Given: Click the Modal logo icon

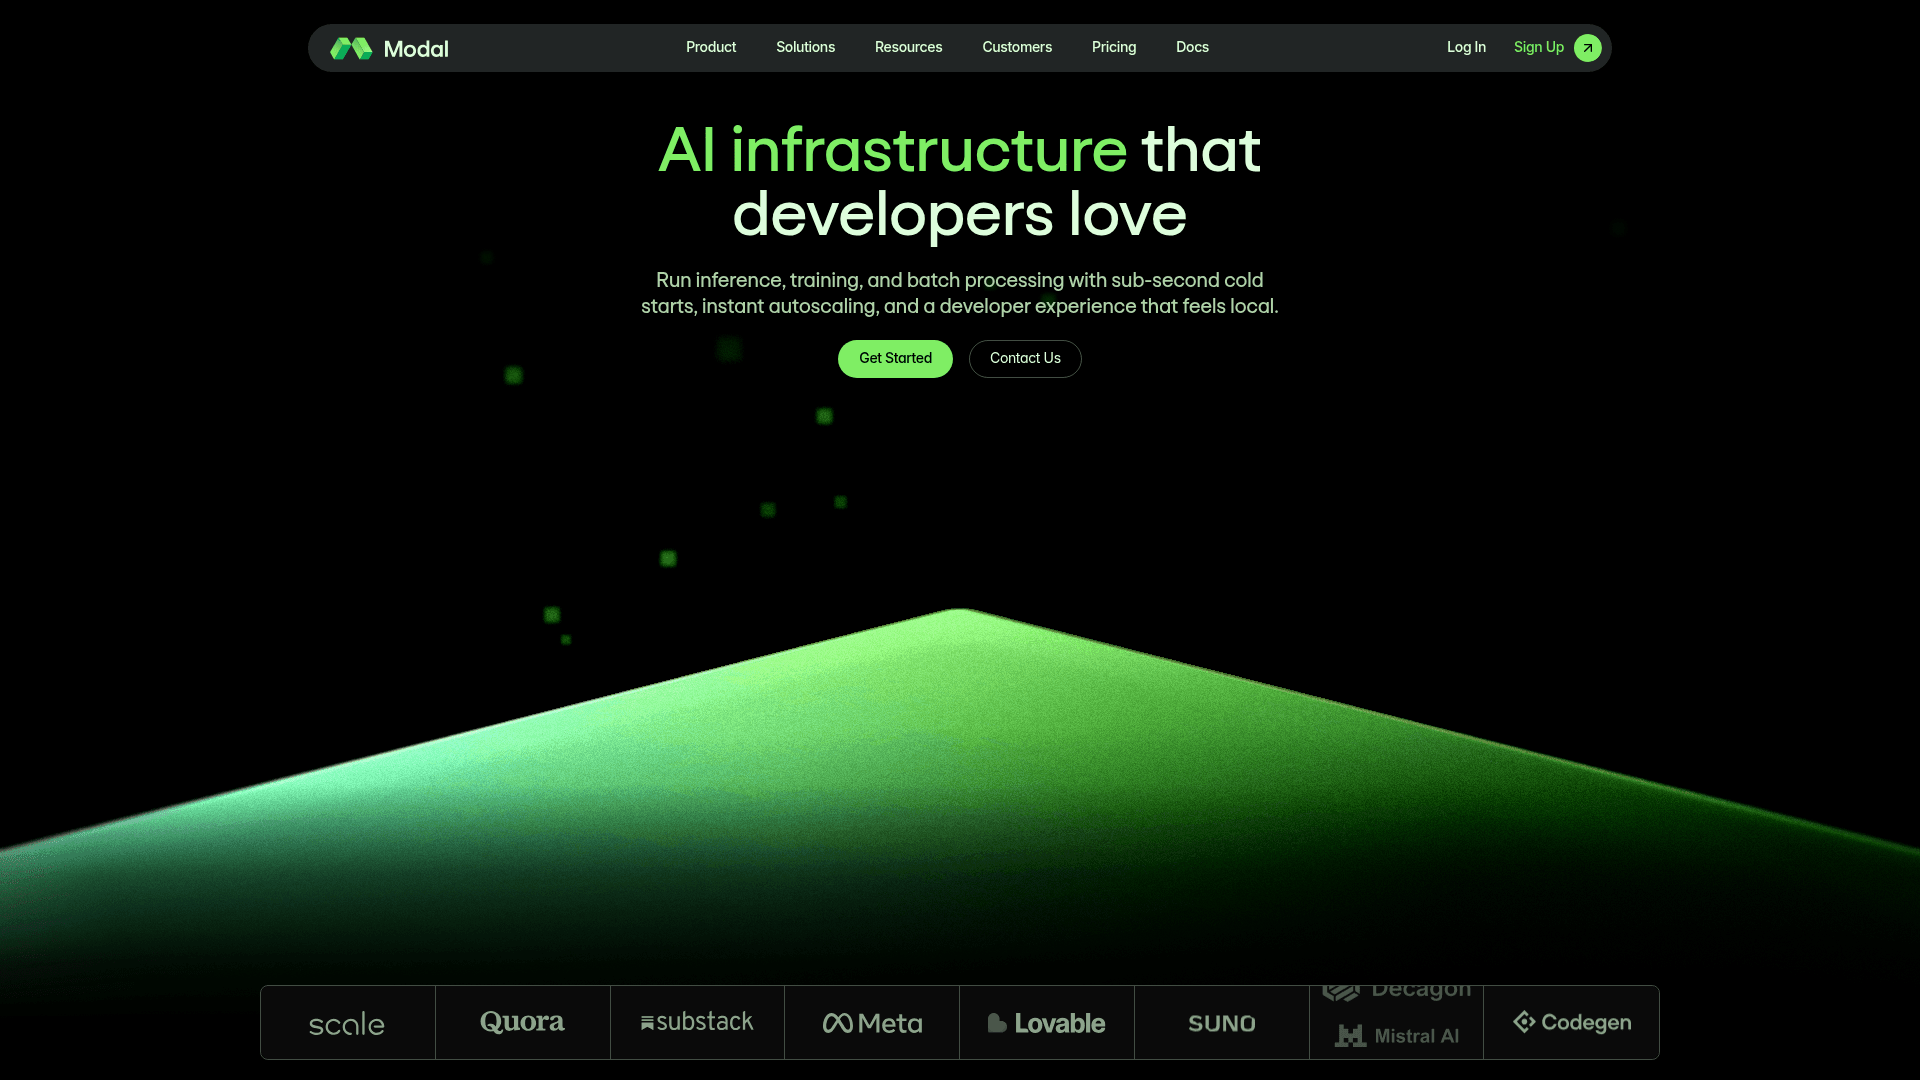Looking at the screenshot, I should tap(350, 47).
